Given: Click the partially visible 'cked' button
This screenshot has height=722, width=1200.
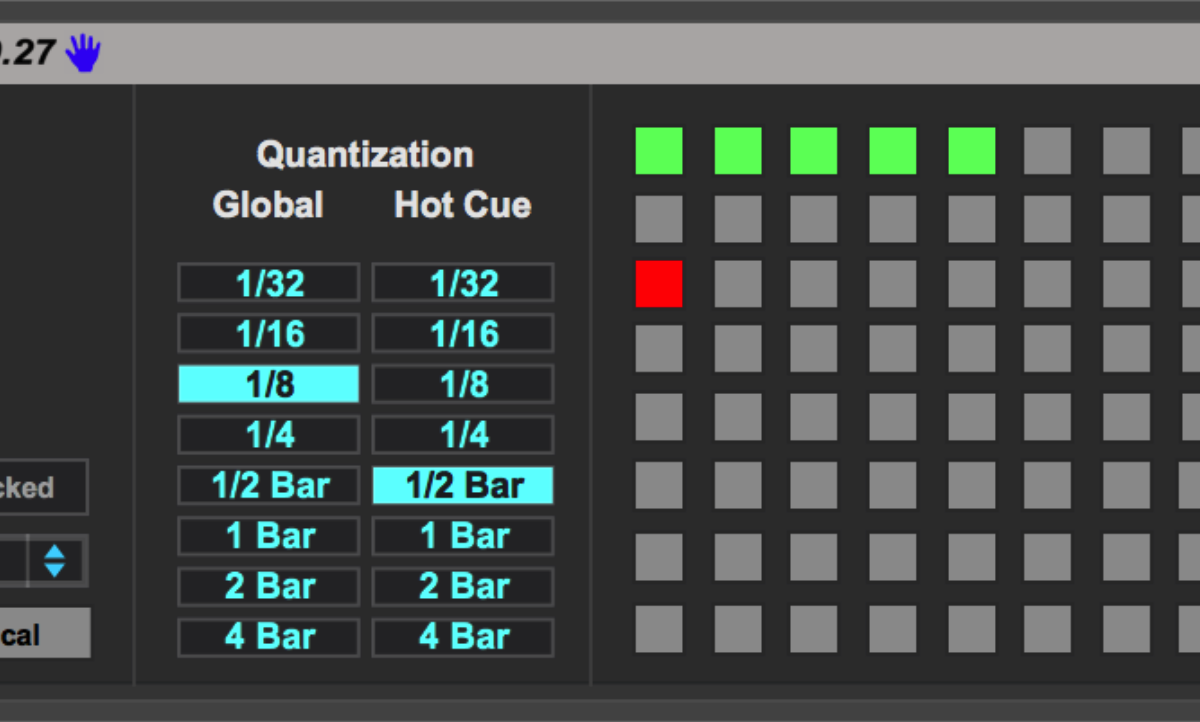Looking at the screenshot, I should tap(40, 488).
